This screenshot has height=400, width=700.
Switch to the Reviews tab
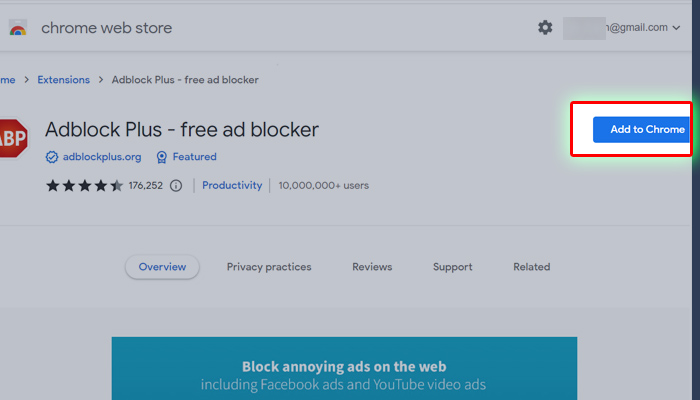click(372, 267)
